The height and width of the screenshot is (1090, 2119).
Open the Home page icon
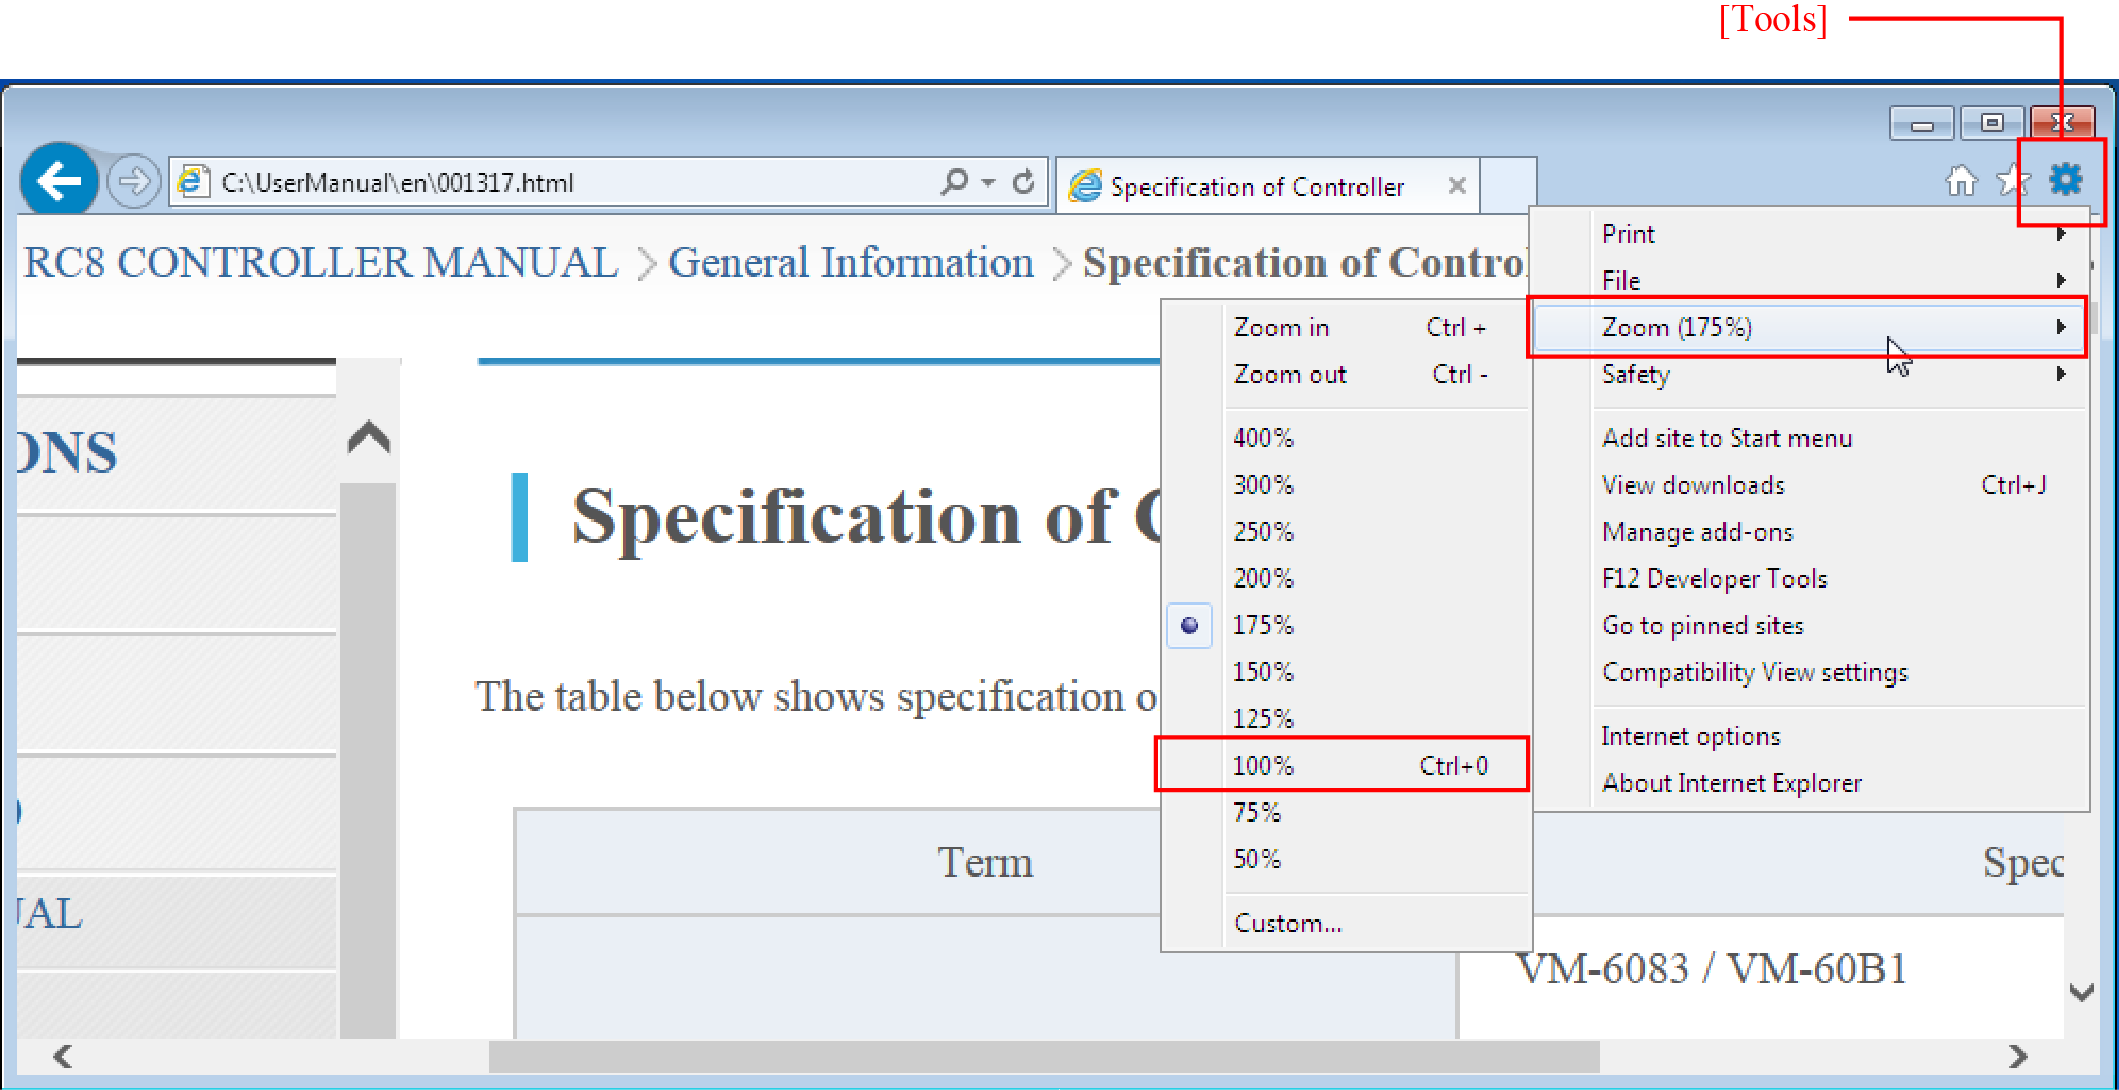tap(1961, 181)
